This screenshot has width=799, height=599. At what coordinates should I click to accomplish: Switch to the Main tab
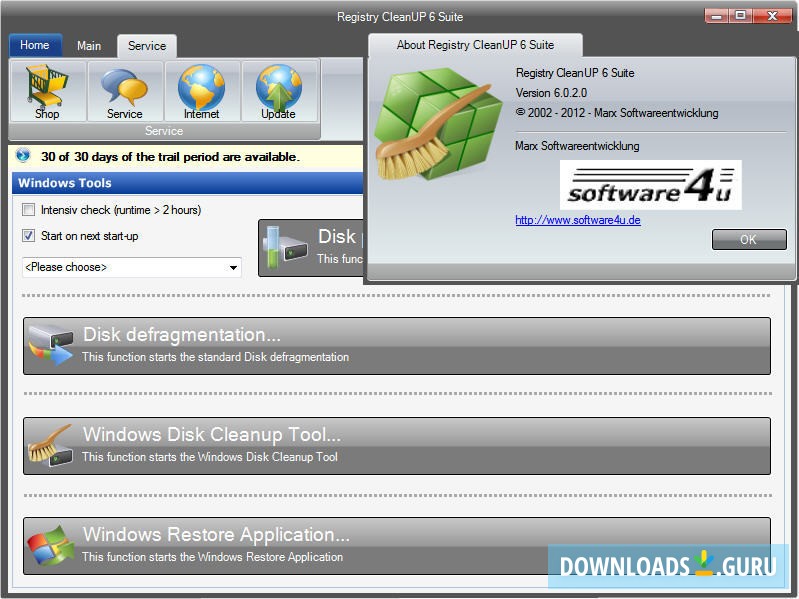pyautogui.click(x=89, y=46)
